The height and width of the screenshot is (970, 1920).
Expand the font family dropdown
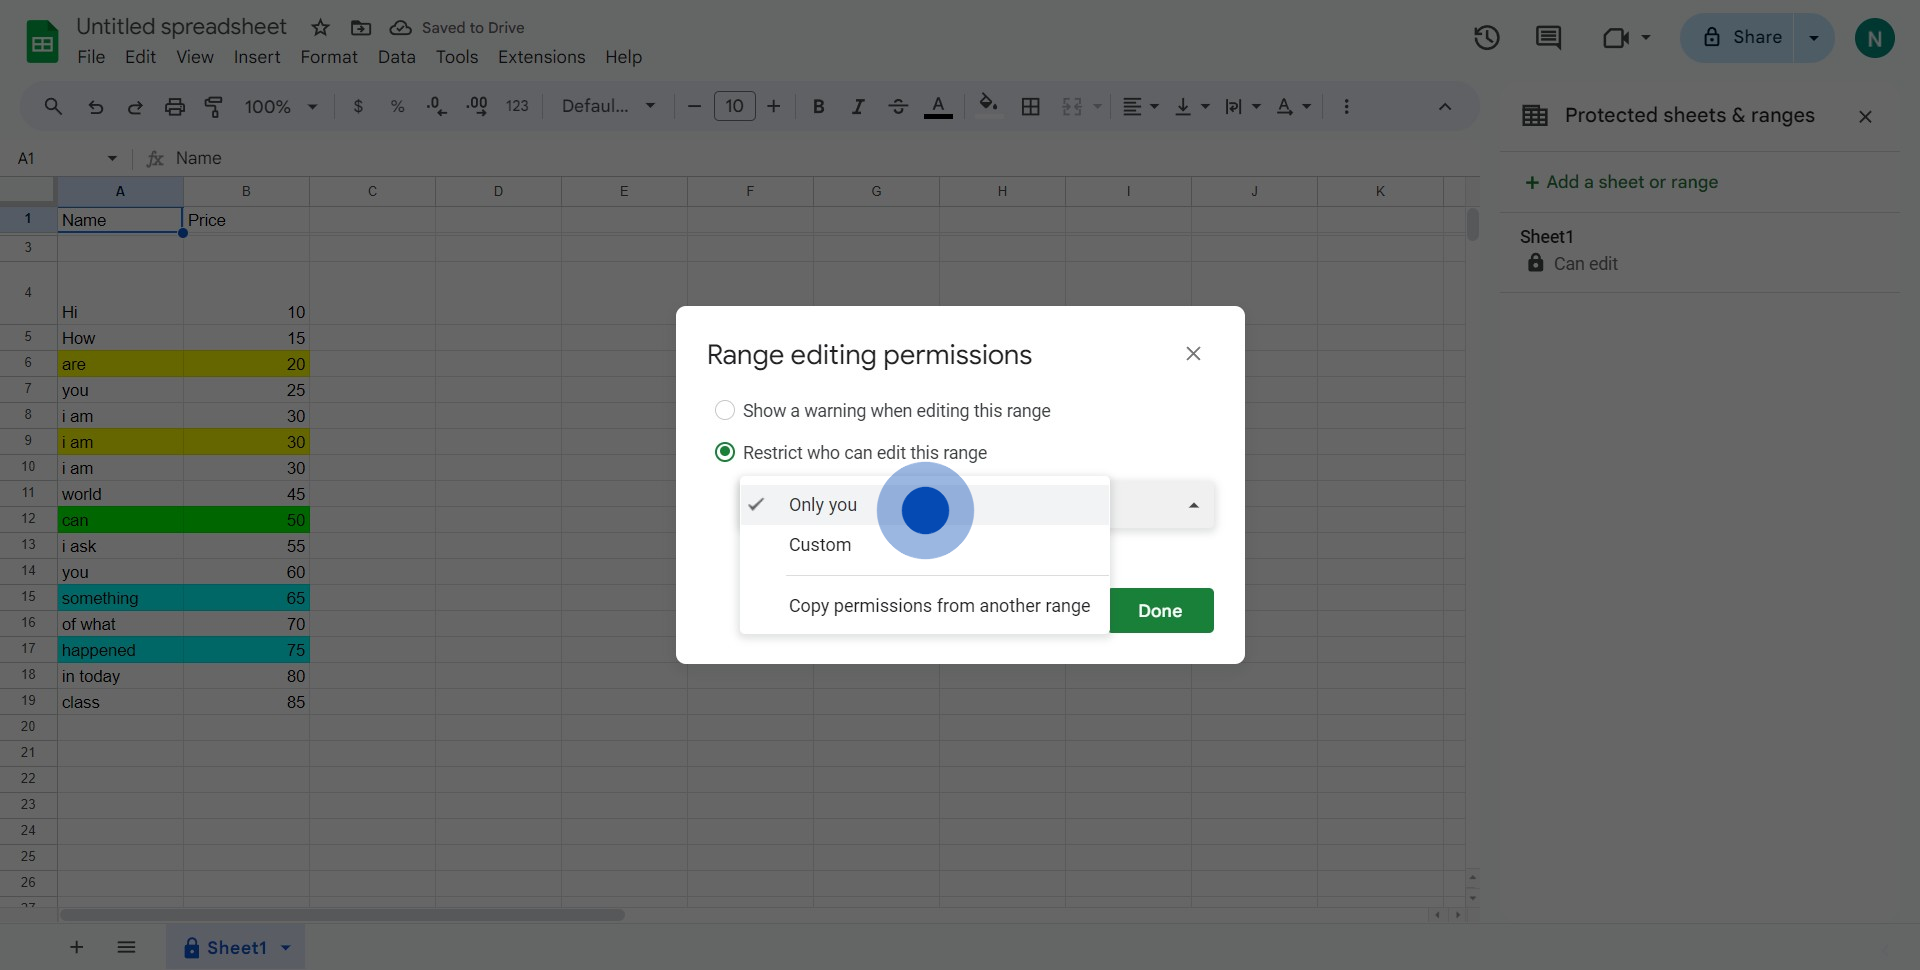[608, 107]
